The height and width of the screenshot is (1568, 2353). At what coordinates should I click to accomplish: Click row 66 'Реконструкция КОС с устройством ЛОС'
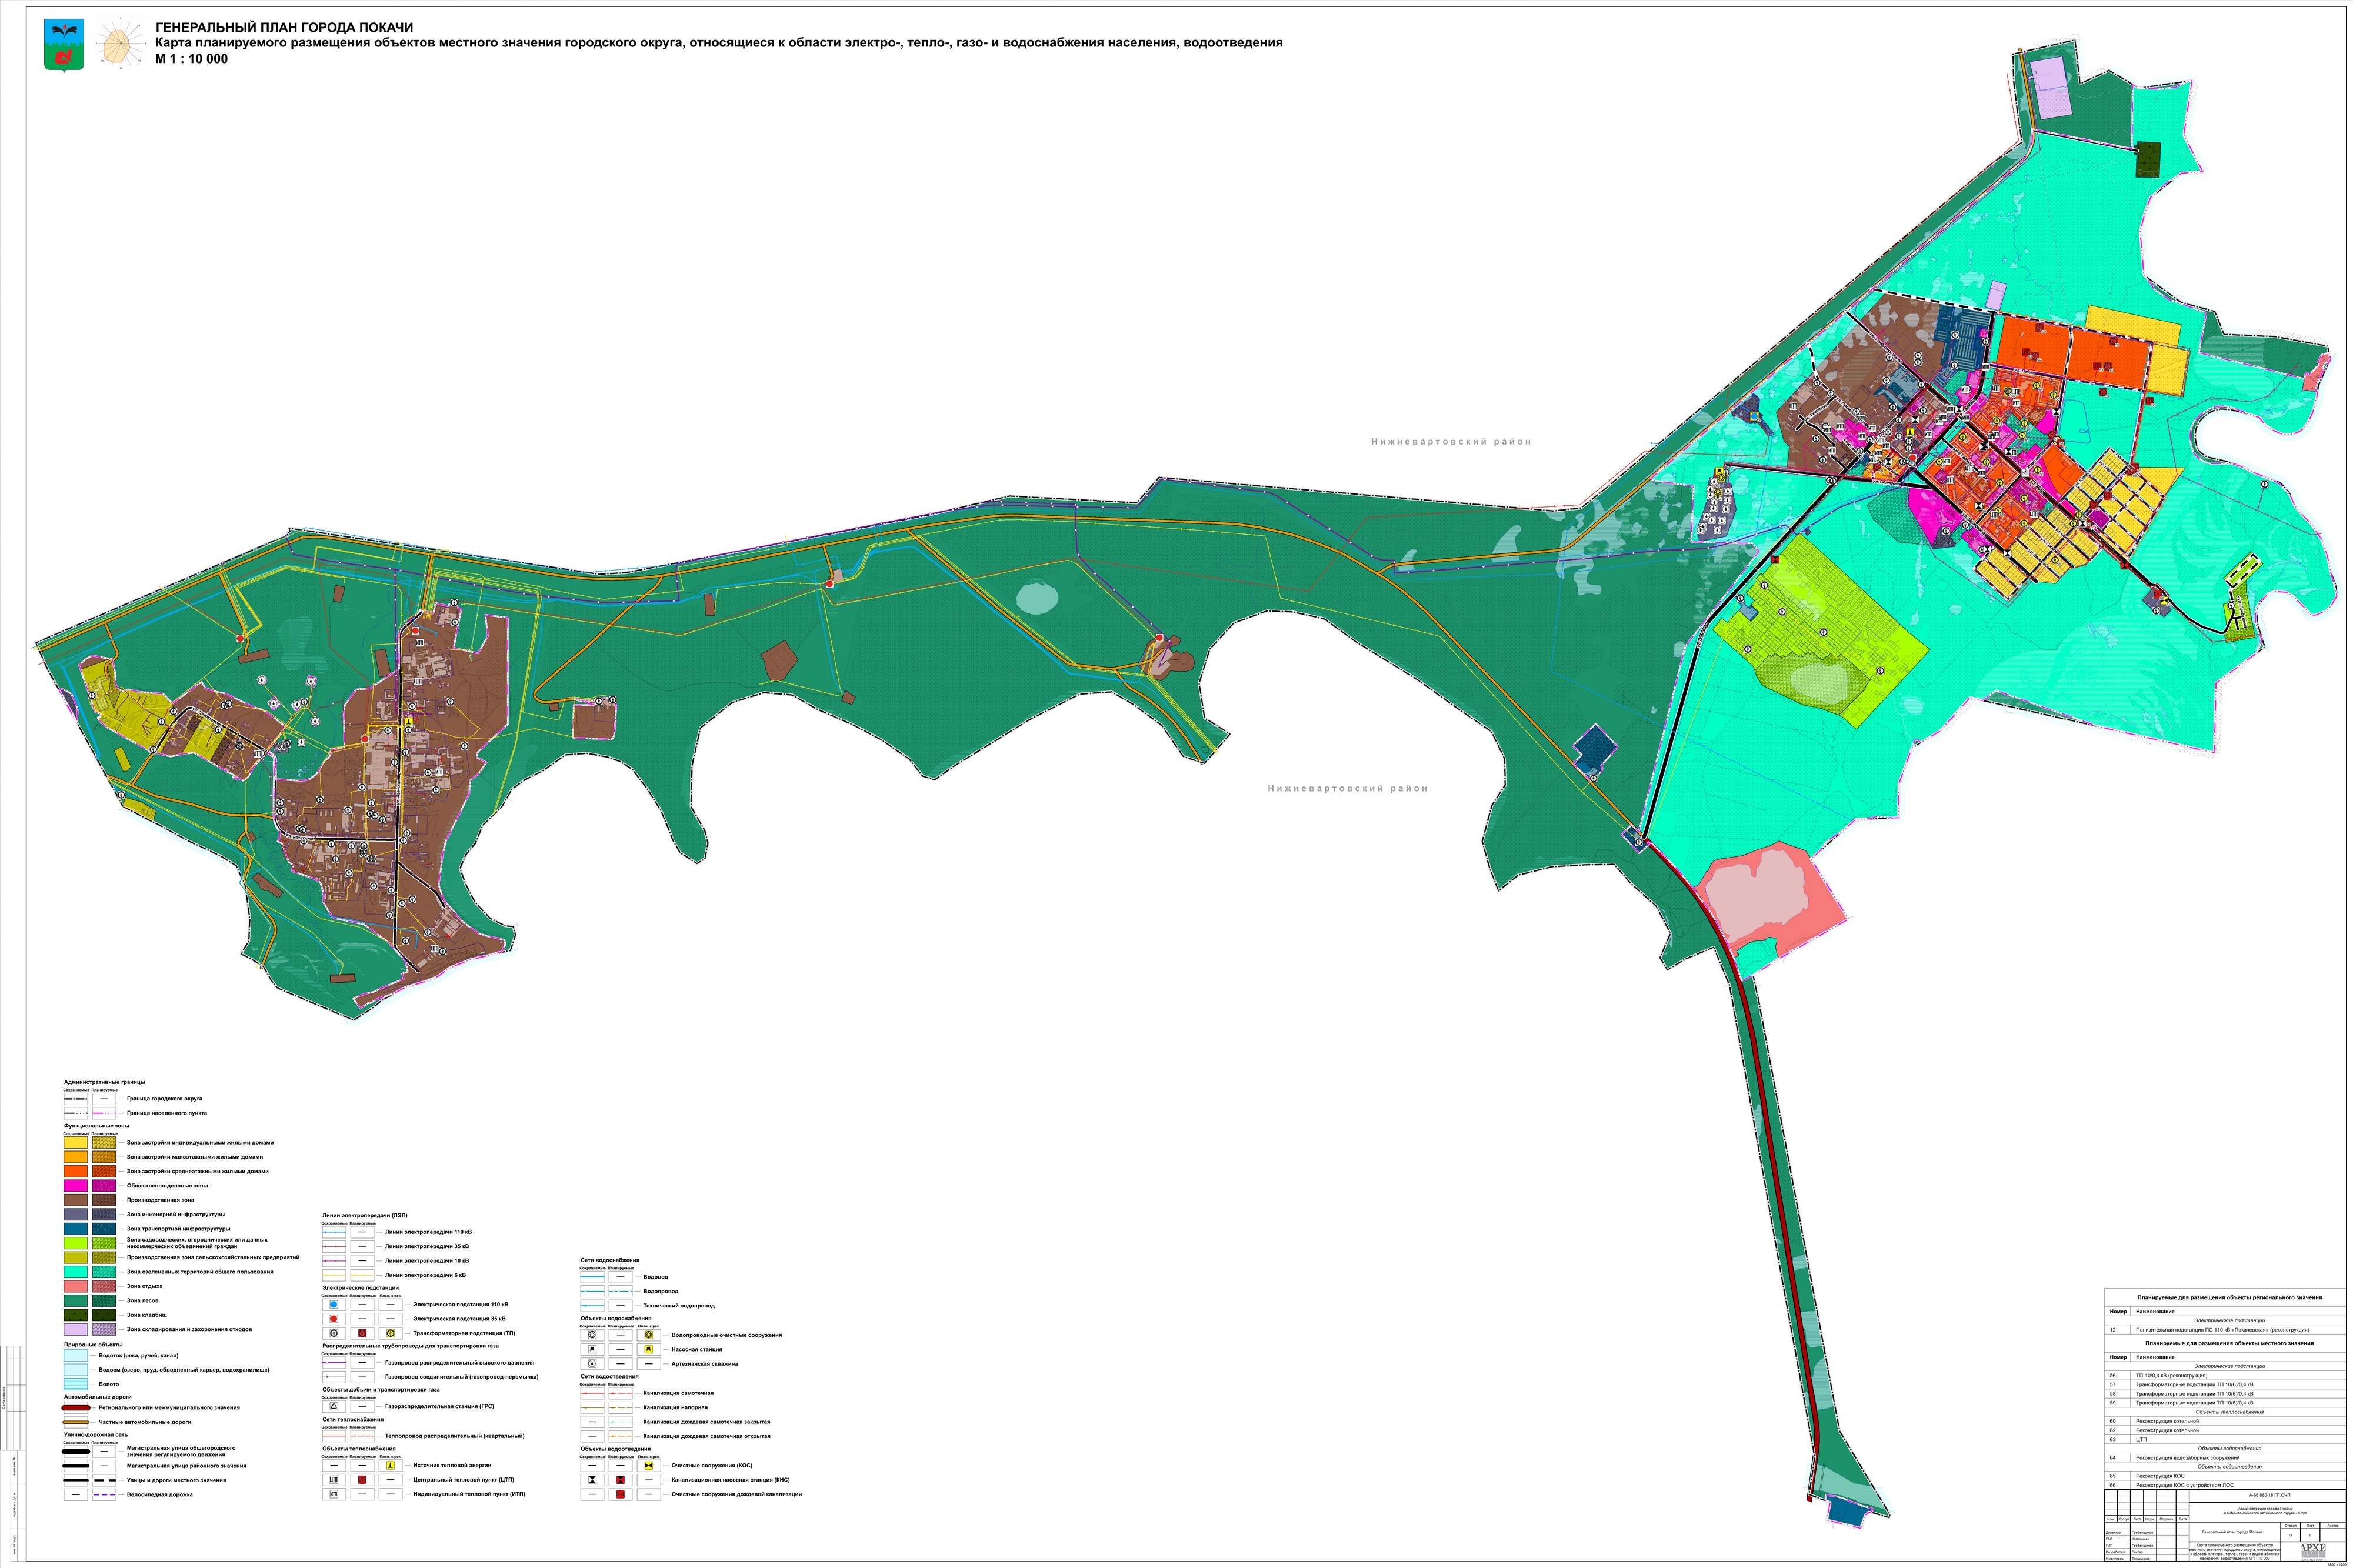2224,1486
